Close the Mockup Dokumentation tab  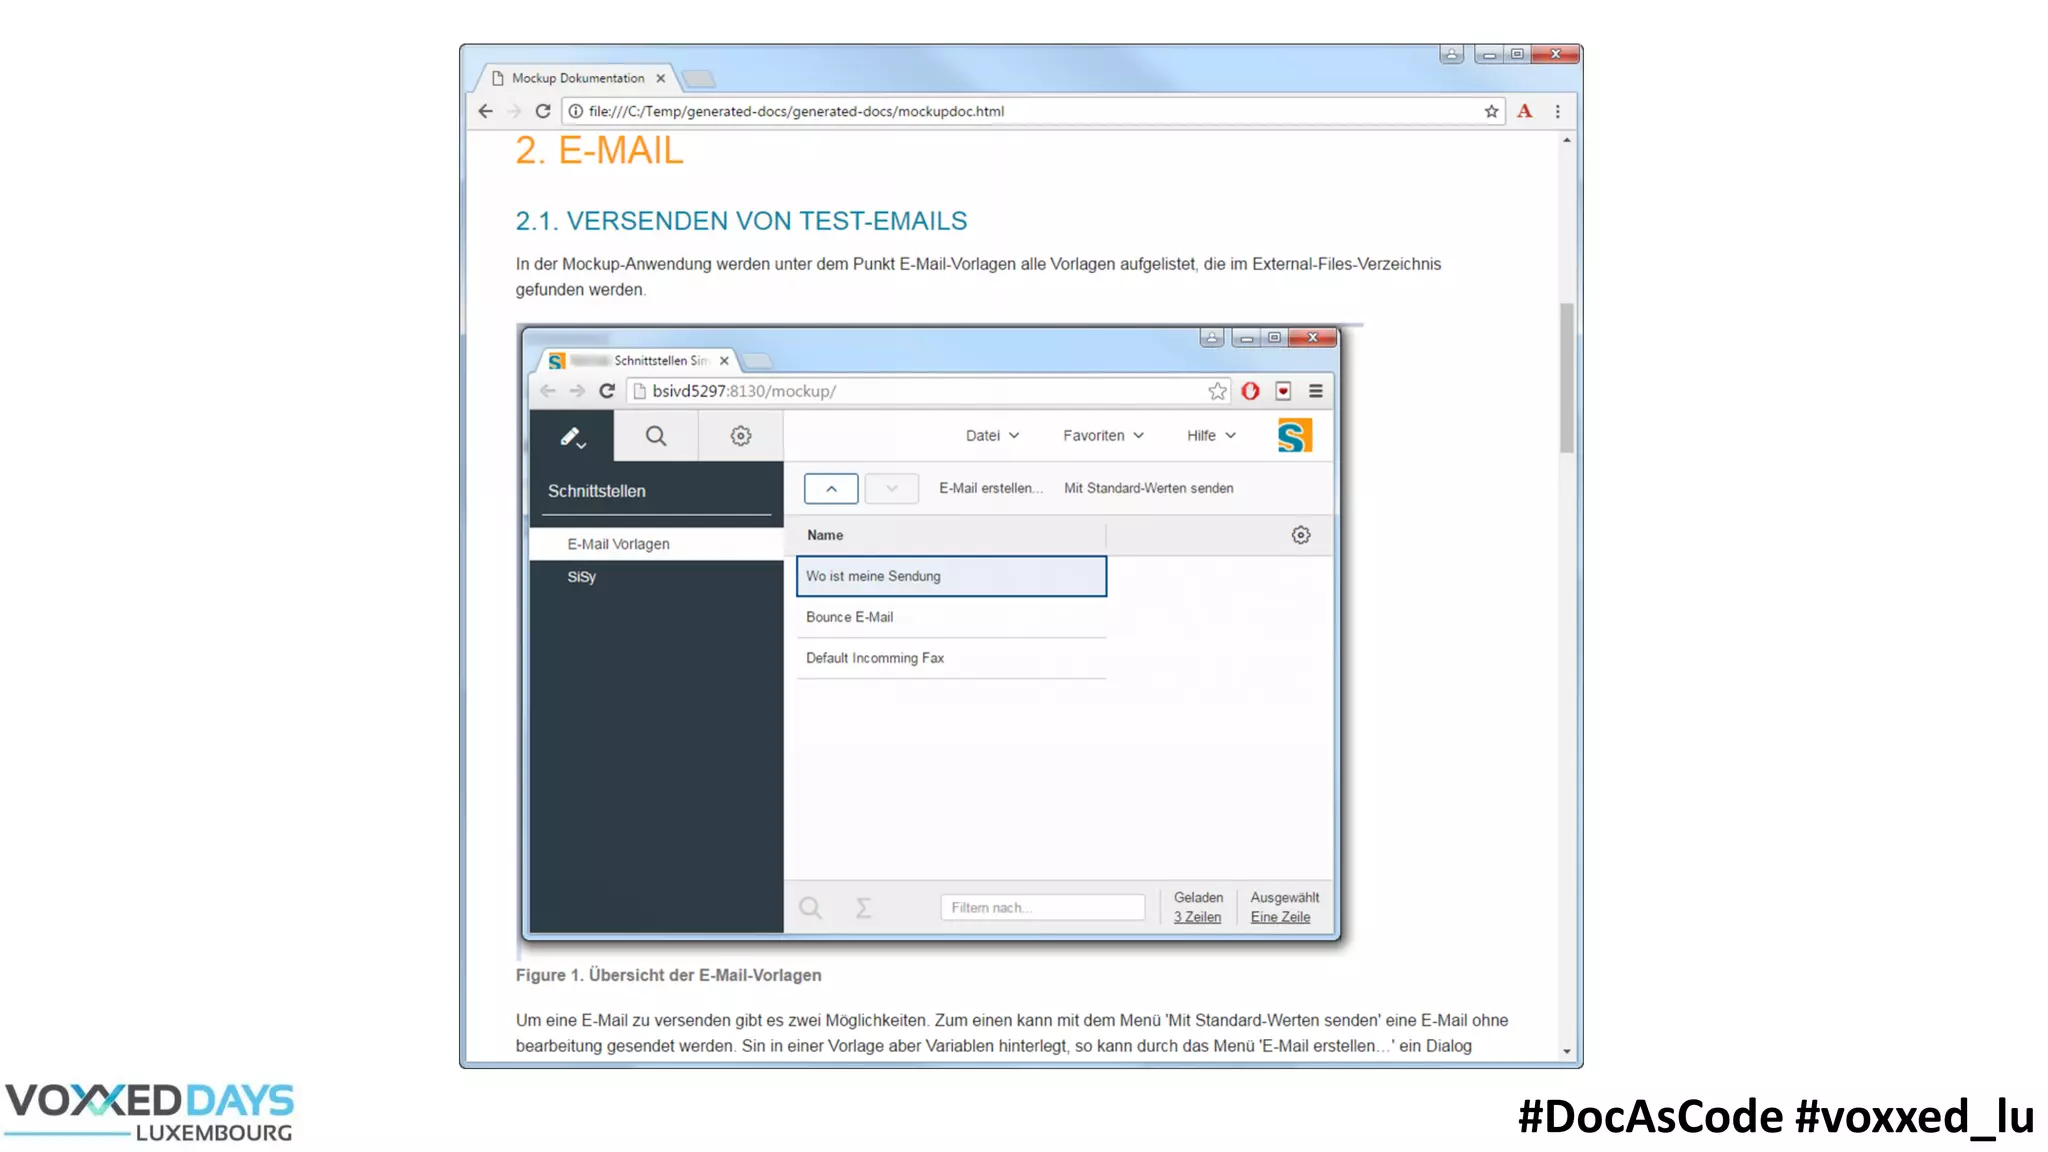(x=660, y=78)
